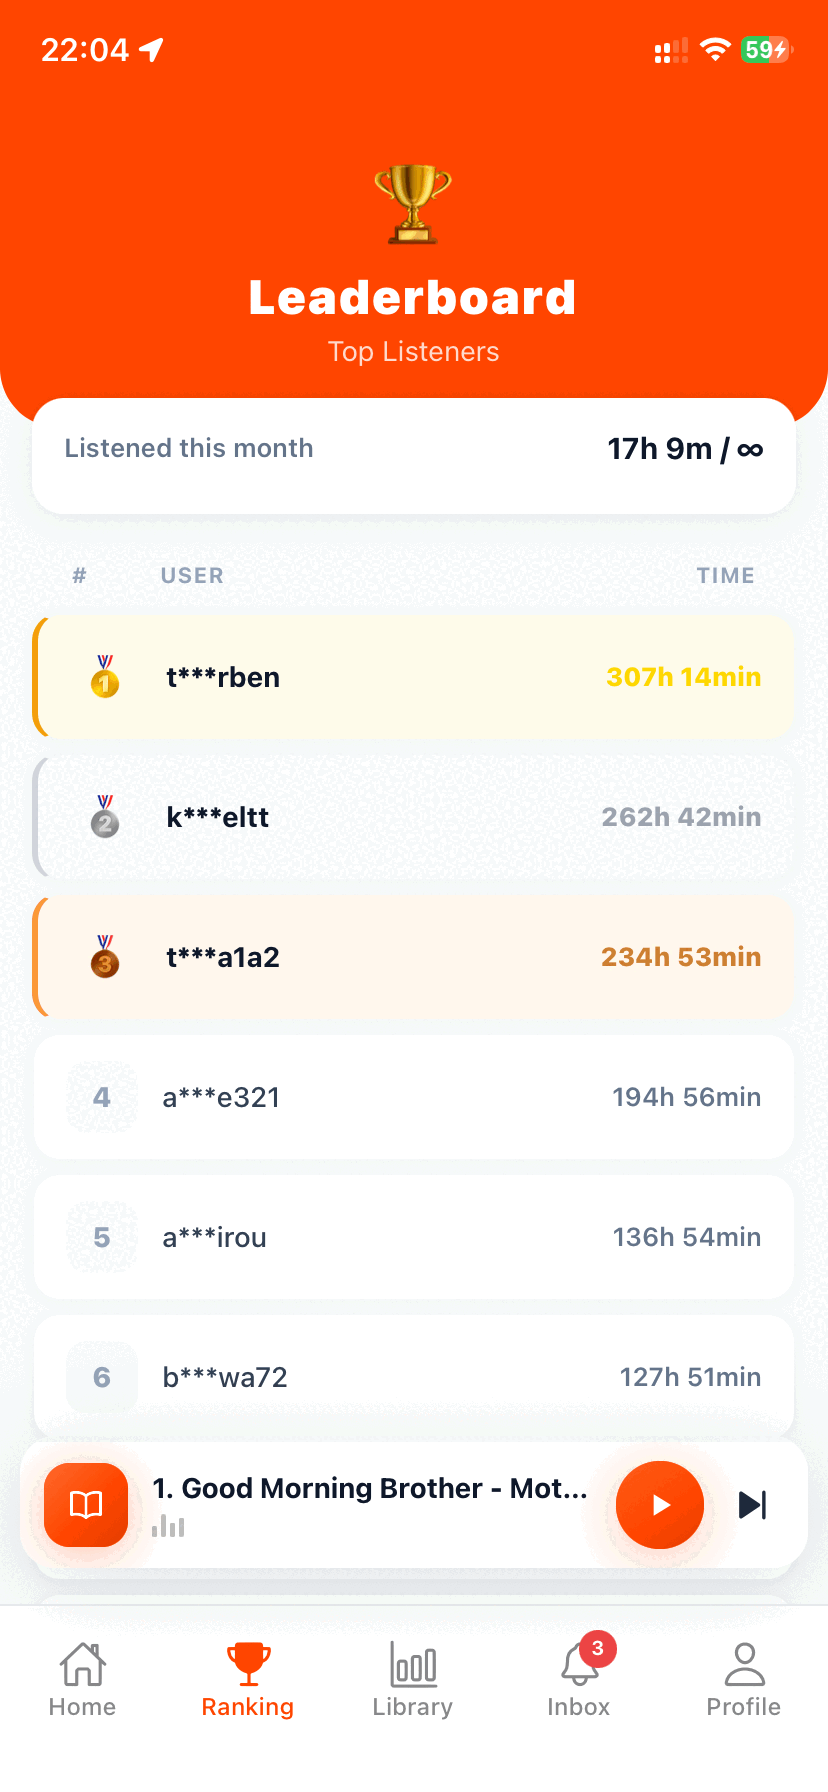Image resolution: width=828 pixels, height=1792 pixels.
Task: Tap the notification badge showing 3
Action: pos(598,1648)
